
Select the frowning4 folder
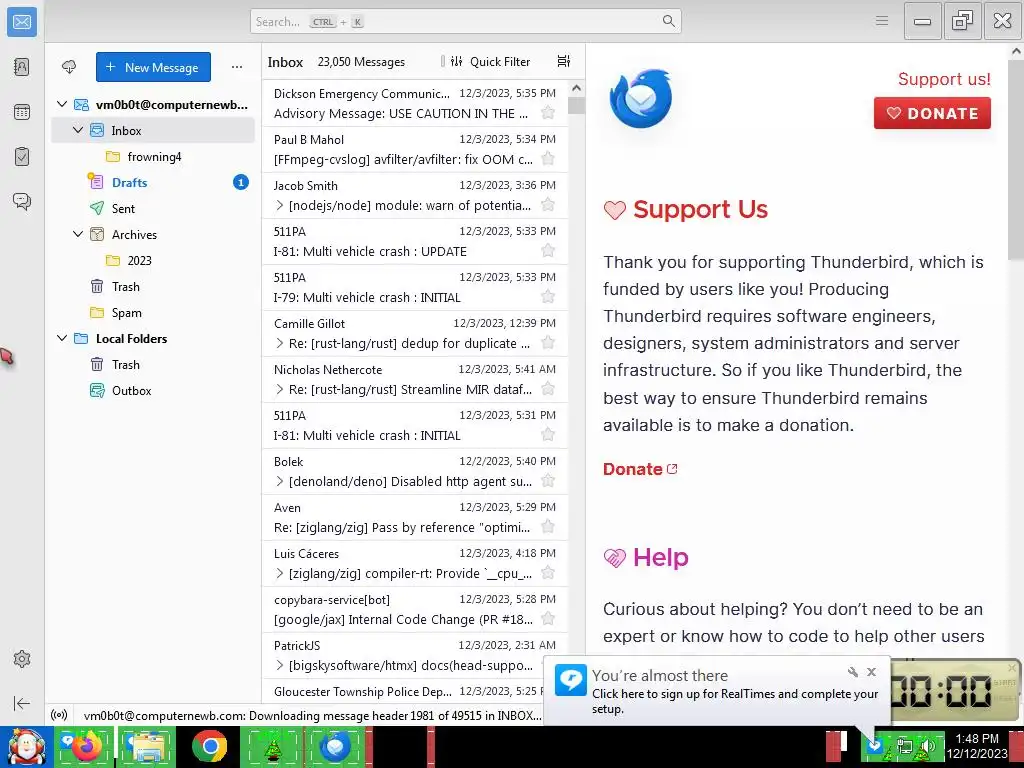pos(153,157)
